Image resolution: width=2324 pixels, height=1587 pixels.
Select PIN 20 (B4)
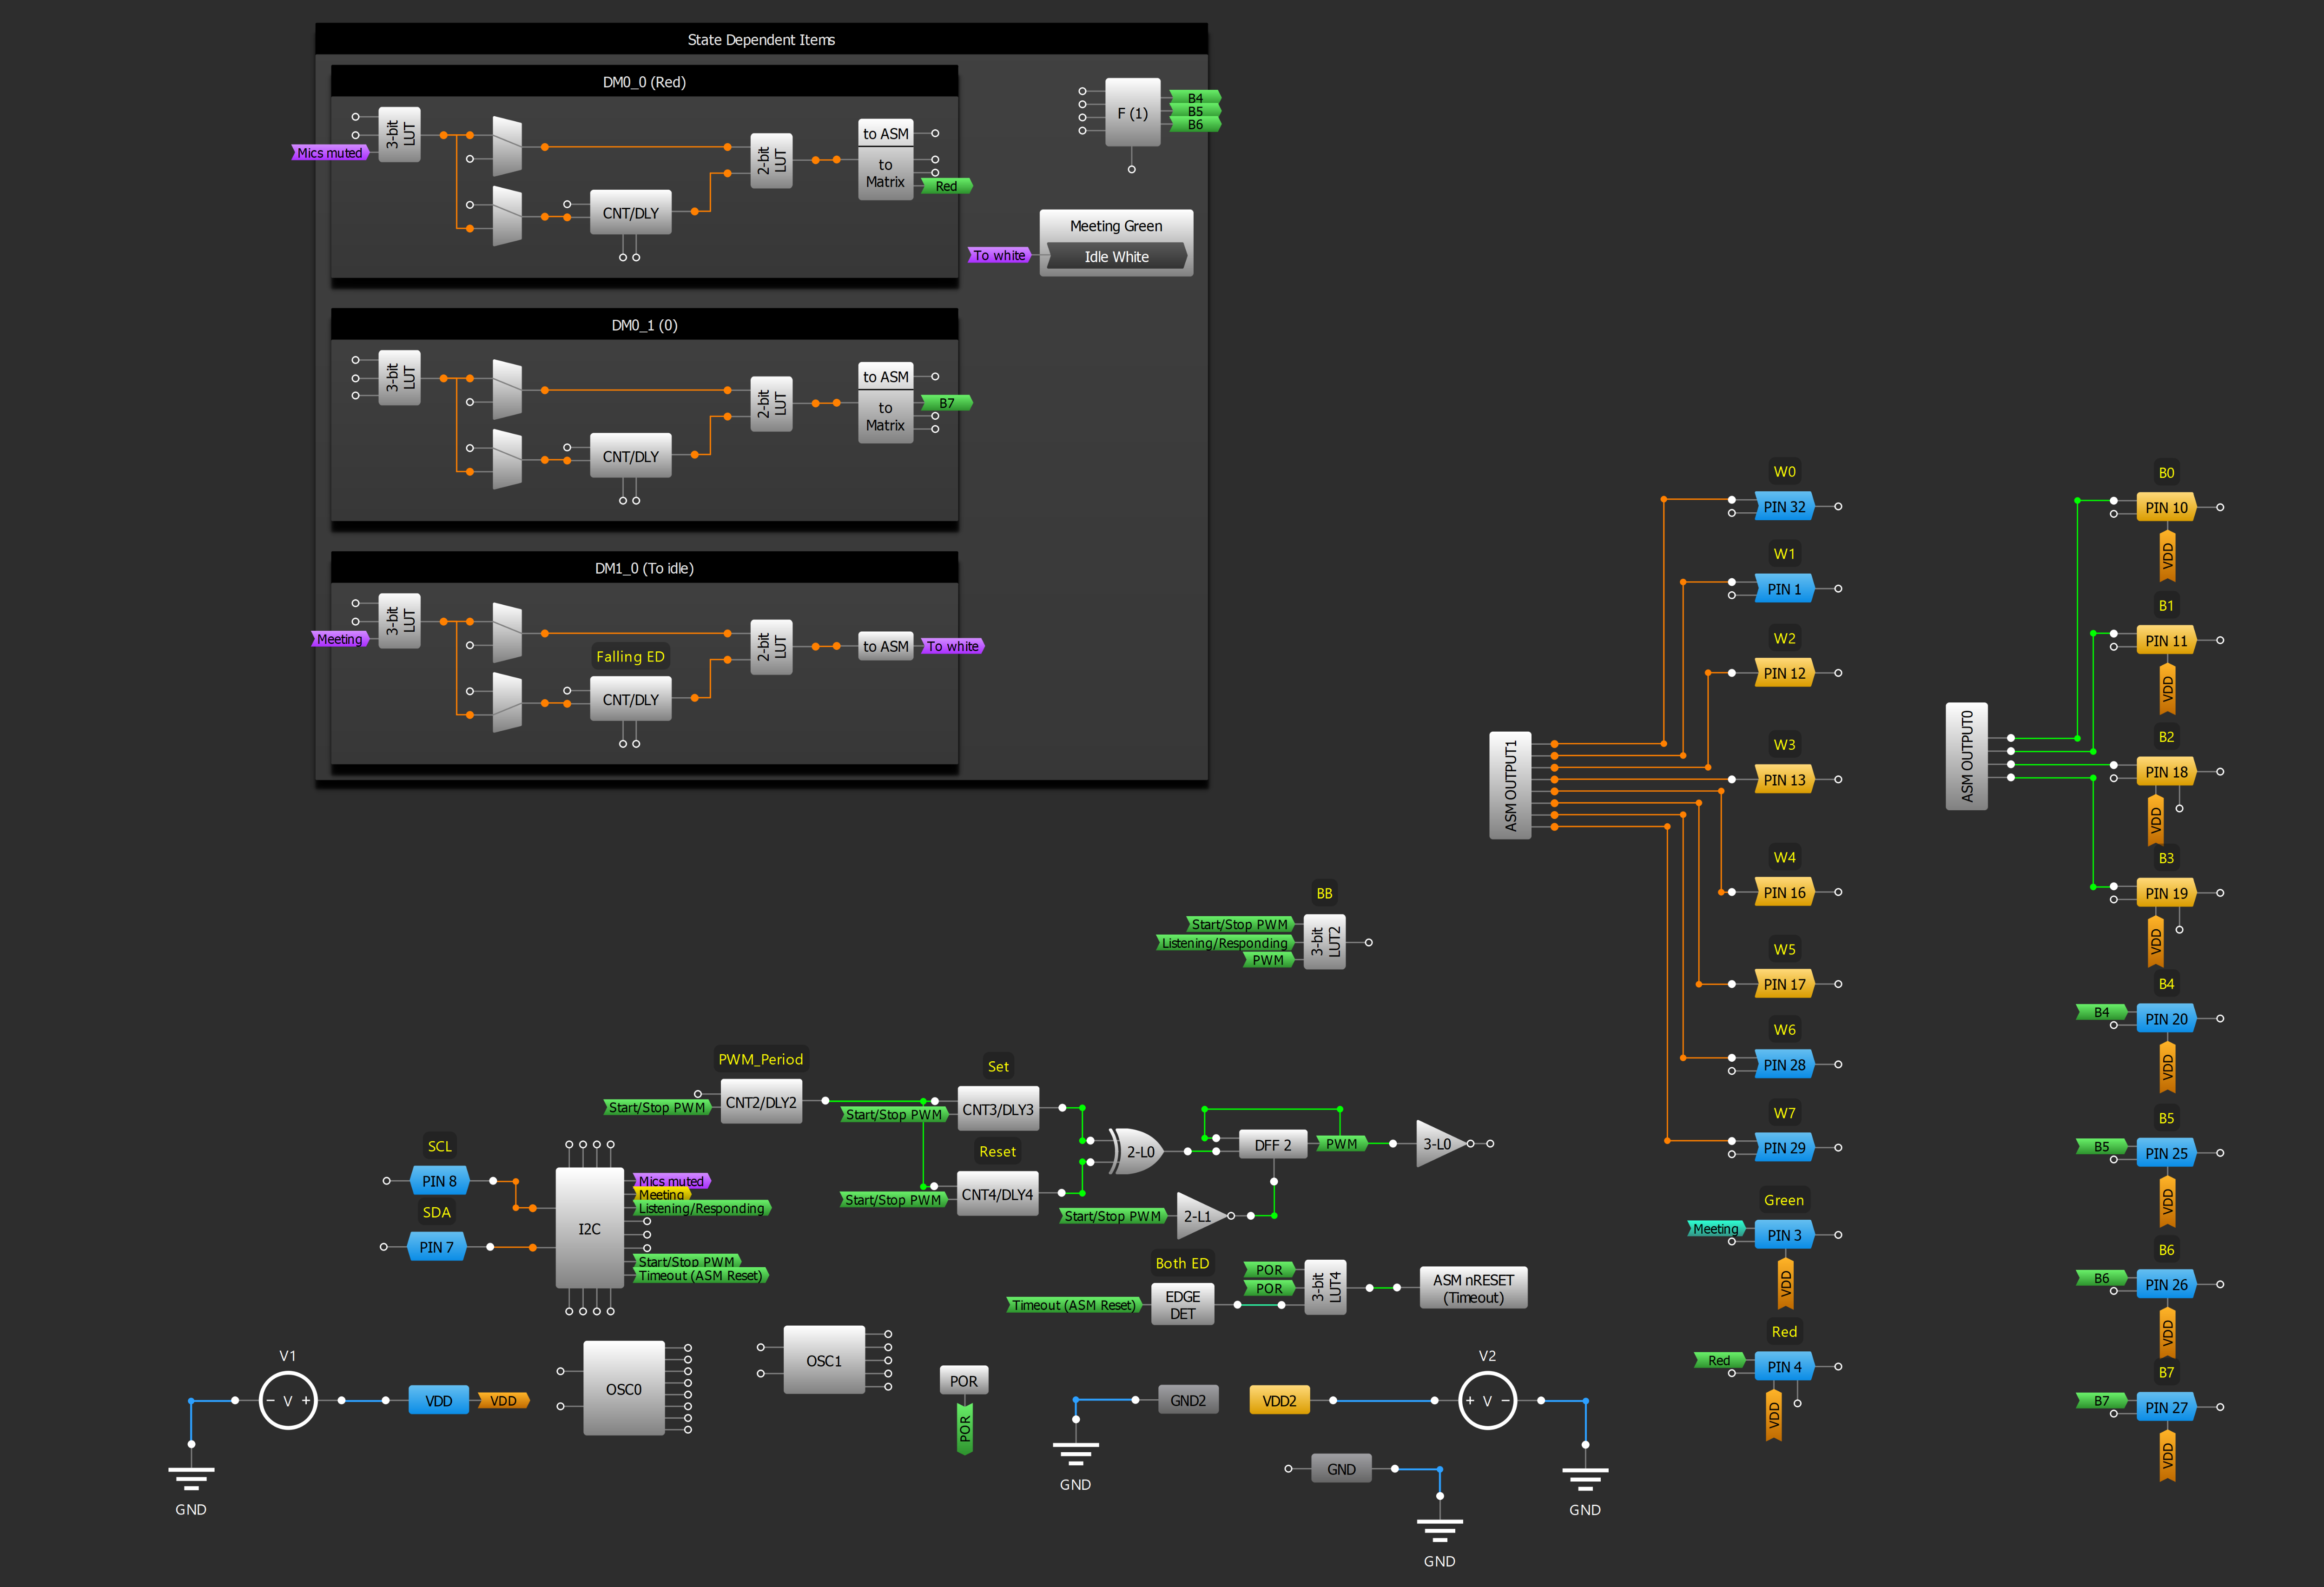(2166, 1019)
